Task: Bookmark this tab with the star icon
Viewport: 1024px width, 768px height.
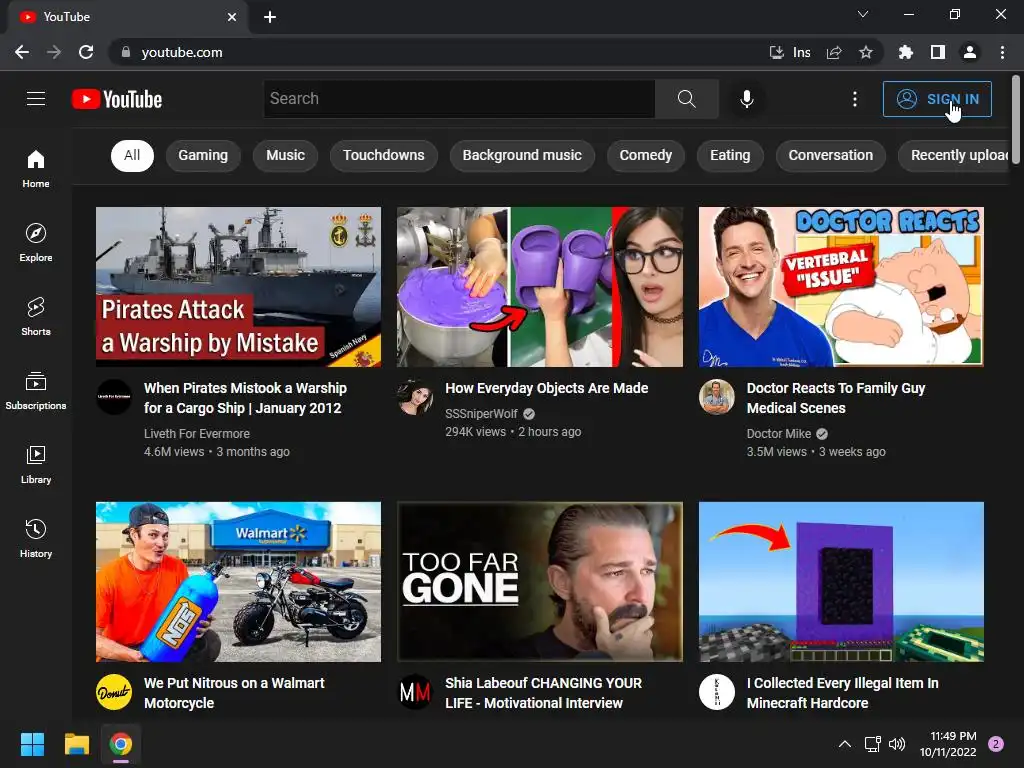Action: tap(866, 52)
